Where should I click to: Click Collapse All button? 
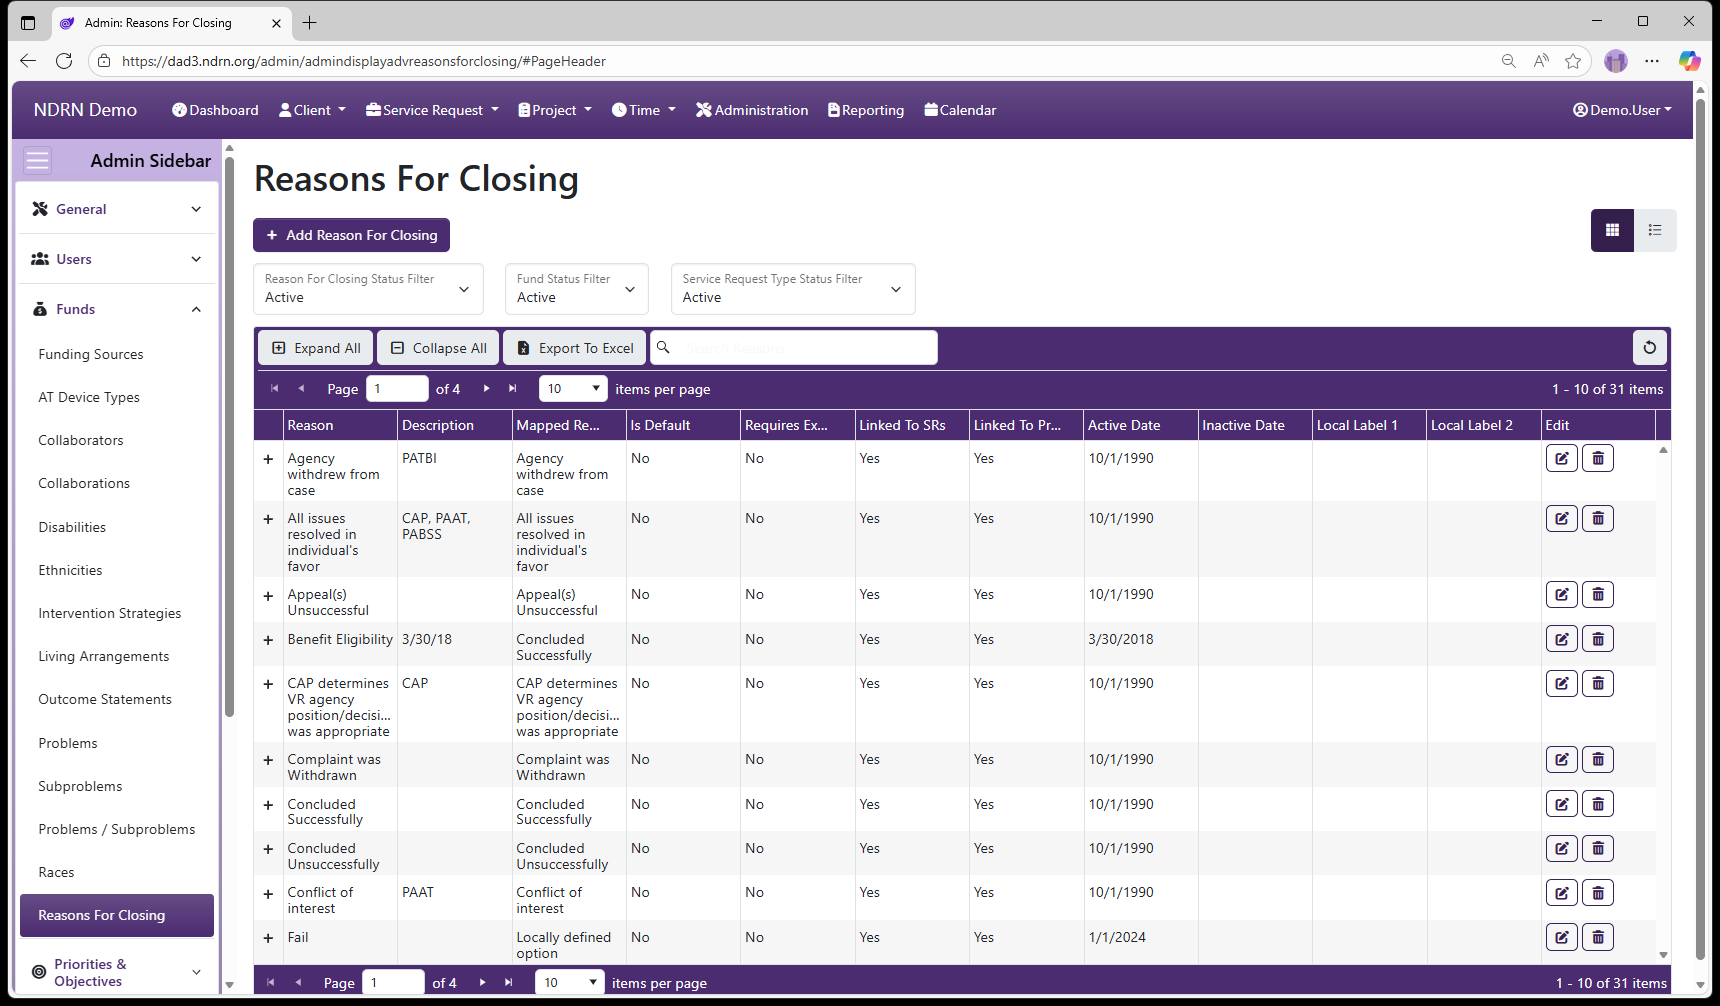(438, 348)
